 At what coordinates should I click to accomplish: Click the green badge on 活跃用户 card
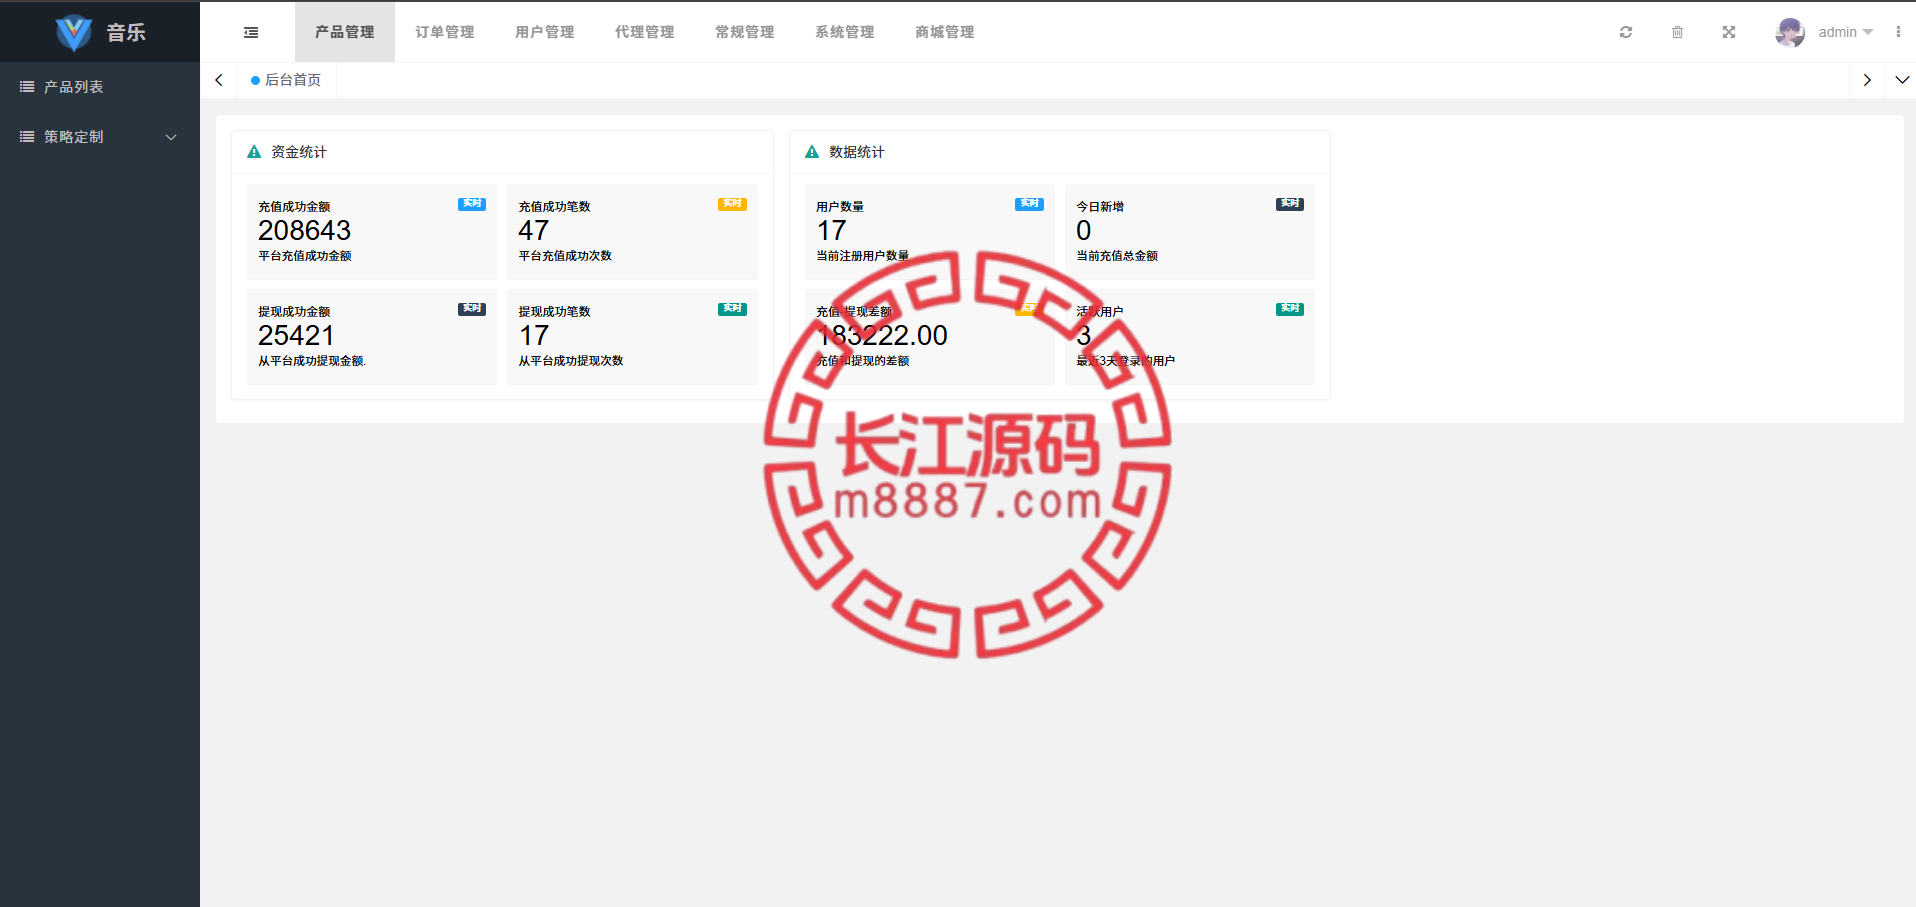(x=1290, y=309)
